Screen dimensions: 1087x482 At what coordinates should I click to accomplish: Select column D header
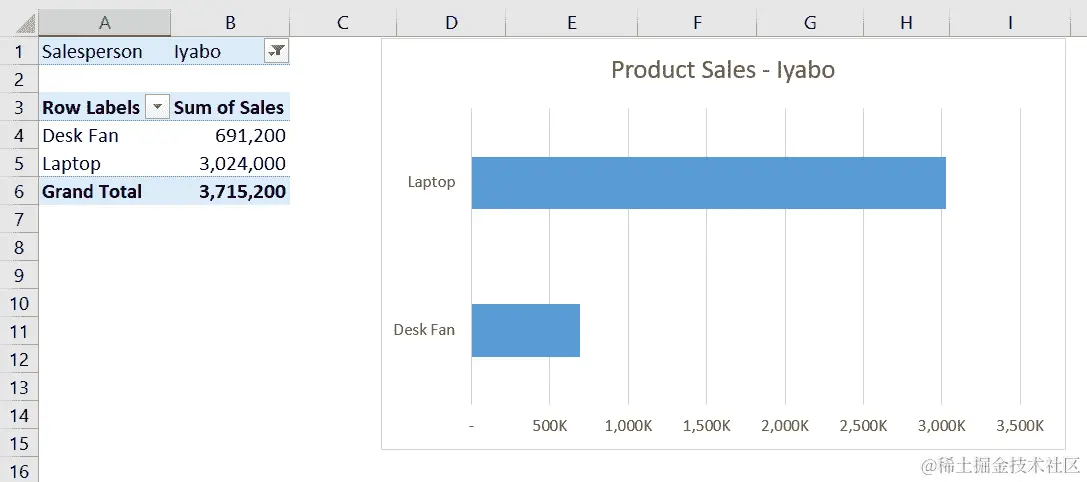(x=451, y=22)
